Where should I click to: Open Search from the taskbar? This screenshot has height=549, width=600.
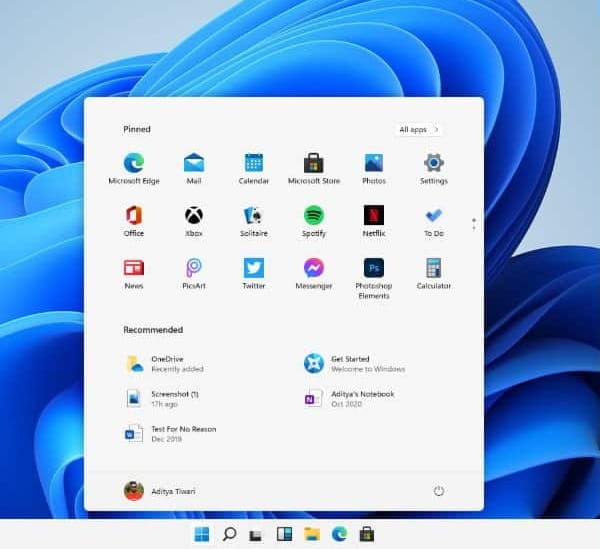[x=229, y=534]
